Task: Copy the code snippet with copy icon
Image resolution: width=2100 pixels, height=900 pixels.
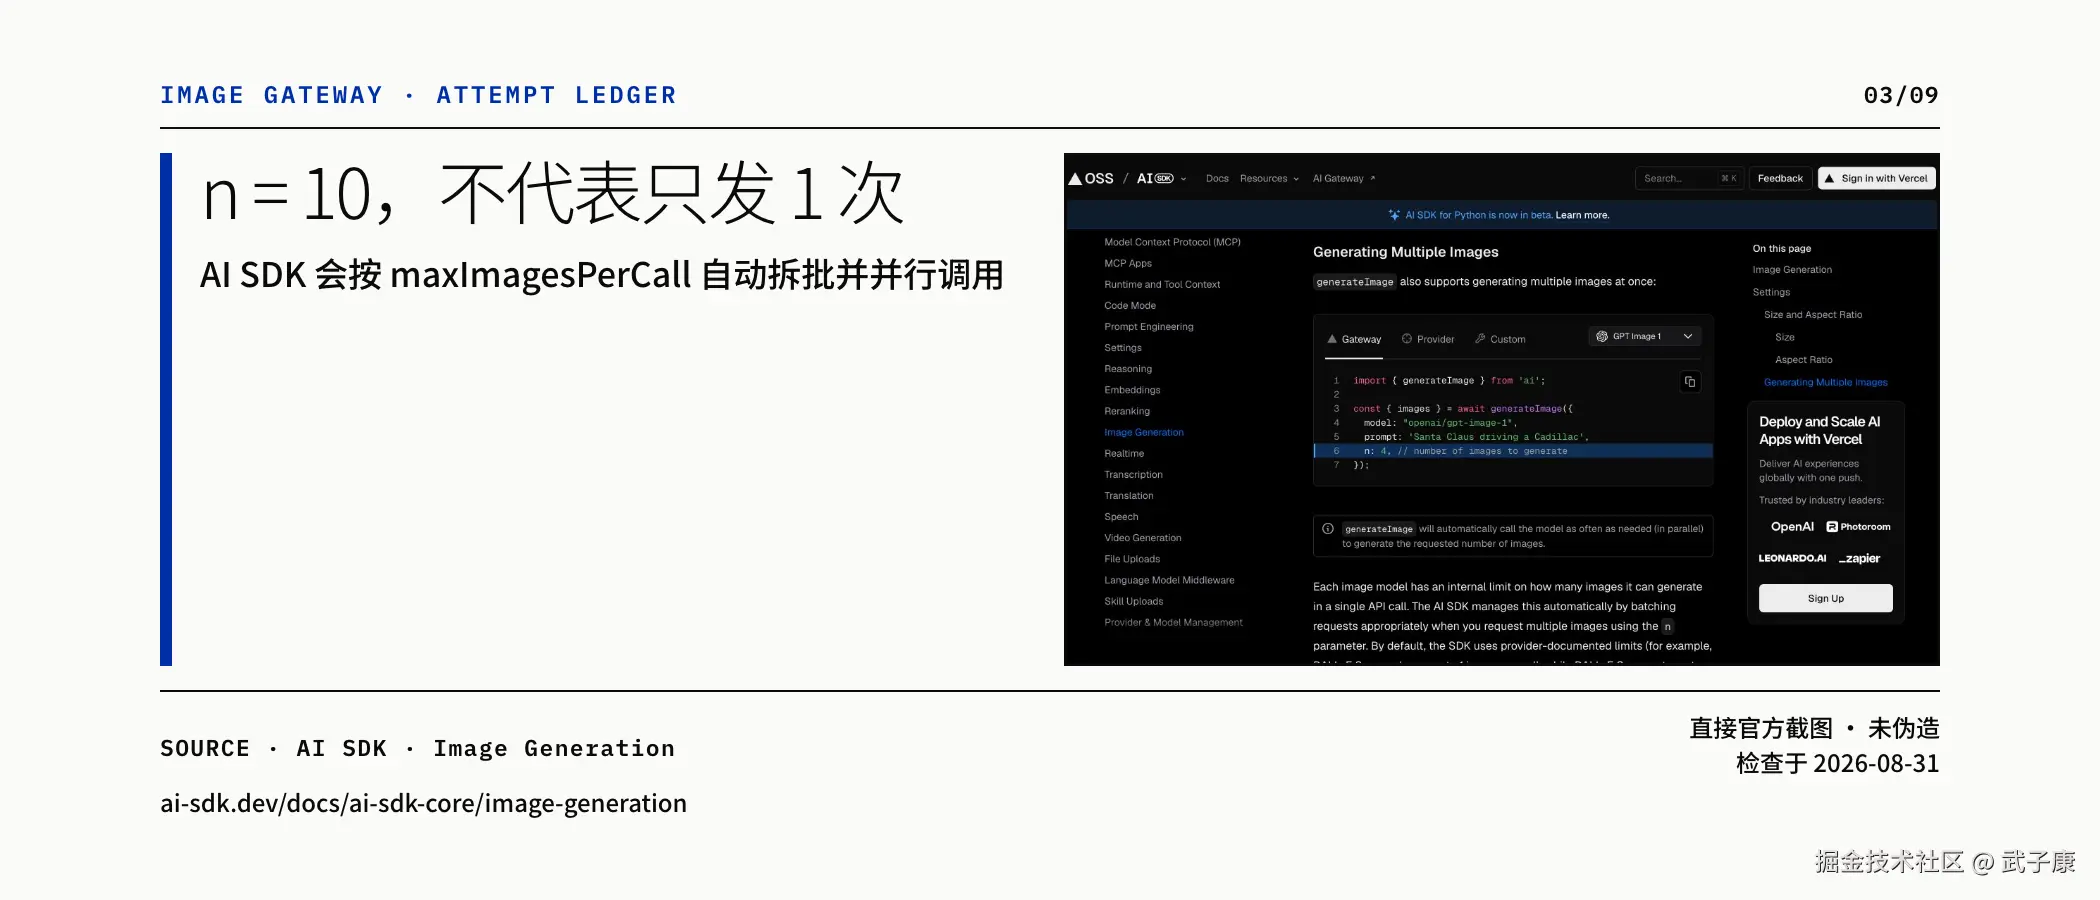Action: 1690,382
